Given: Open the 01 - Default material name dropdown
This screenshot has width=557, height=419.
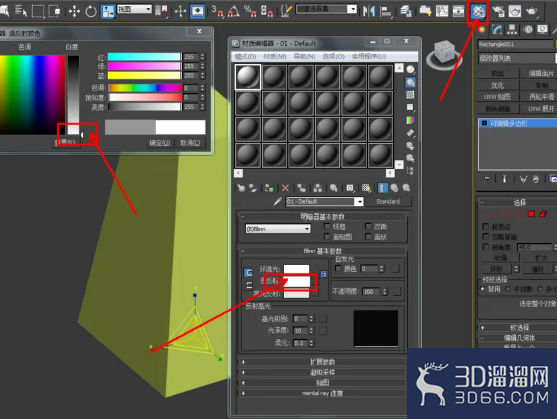Looking at the screenshot, I should [x=325, y=202].
